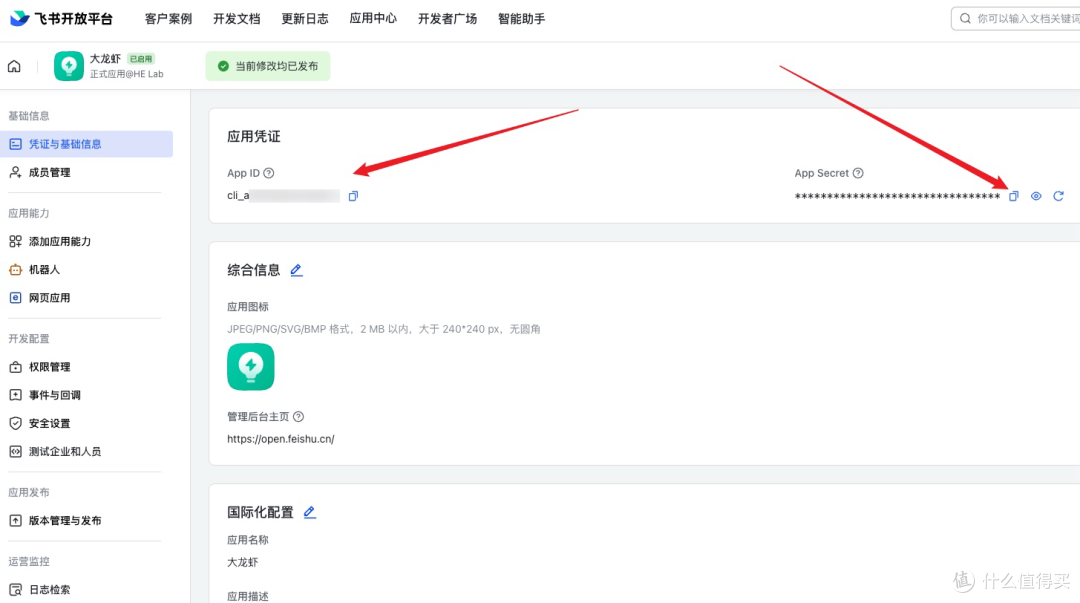Image resolution: width=1080 pixels, height=603 pixels.
Task: Click the search magnifier icon
Action: pyautogui.click(x=965, y=19)
